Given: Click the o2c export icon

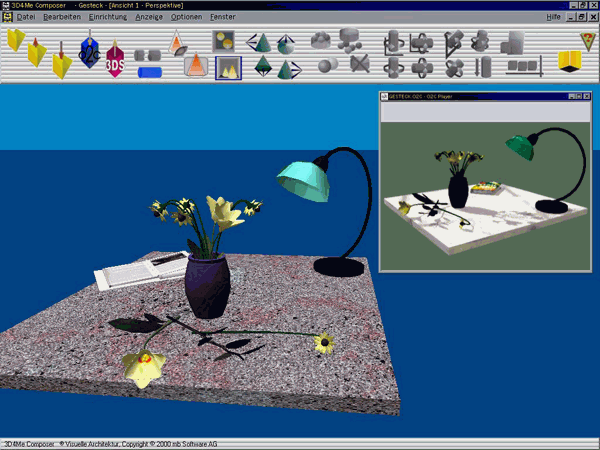Looking at the screenshot, I should click(x=90, y=48).
